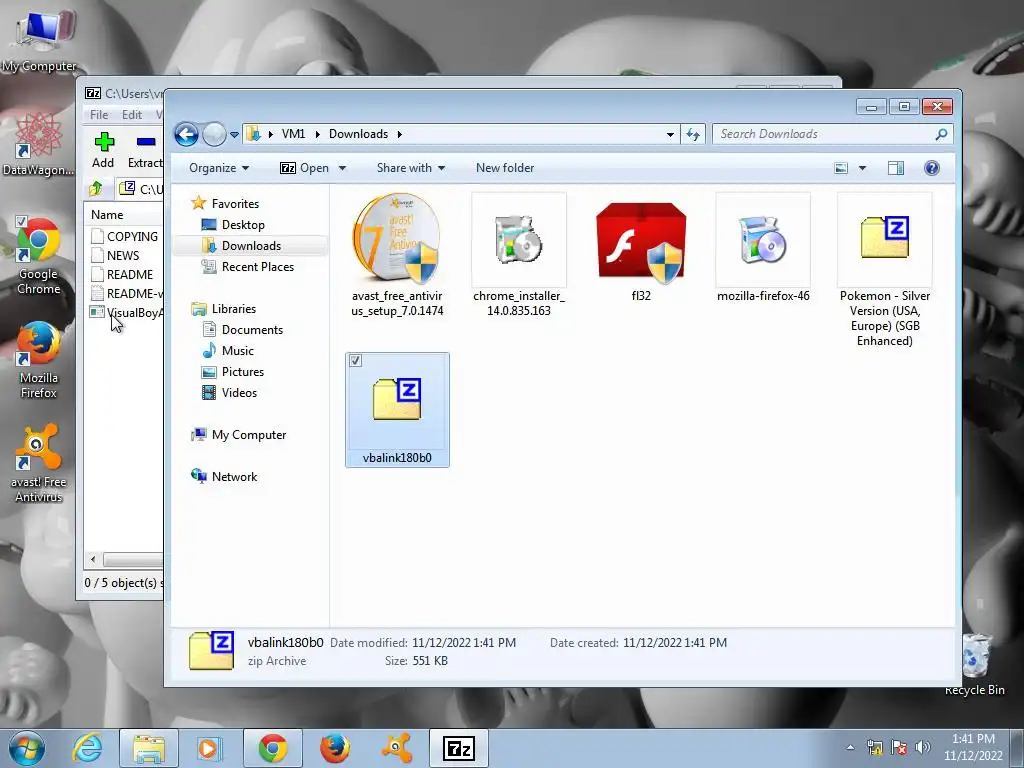Expand arrow after VM1 breadcrumb
Image resolution: width=1024 pixels, height=768 pixels.
(317, 135)
